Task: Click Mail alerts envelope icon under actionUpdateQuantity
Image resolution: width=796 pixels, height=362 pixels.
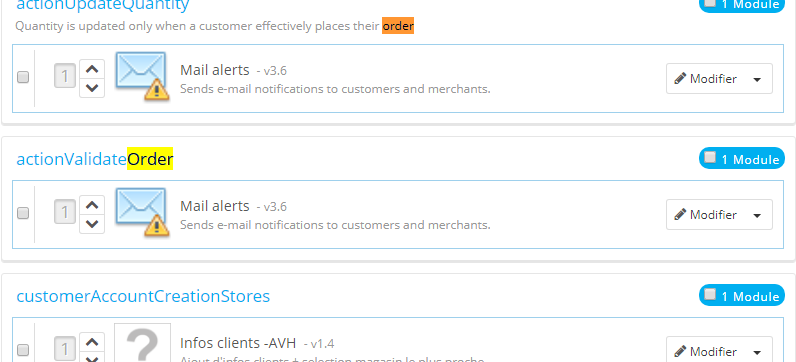Action: [142, 76]
